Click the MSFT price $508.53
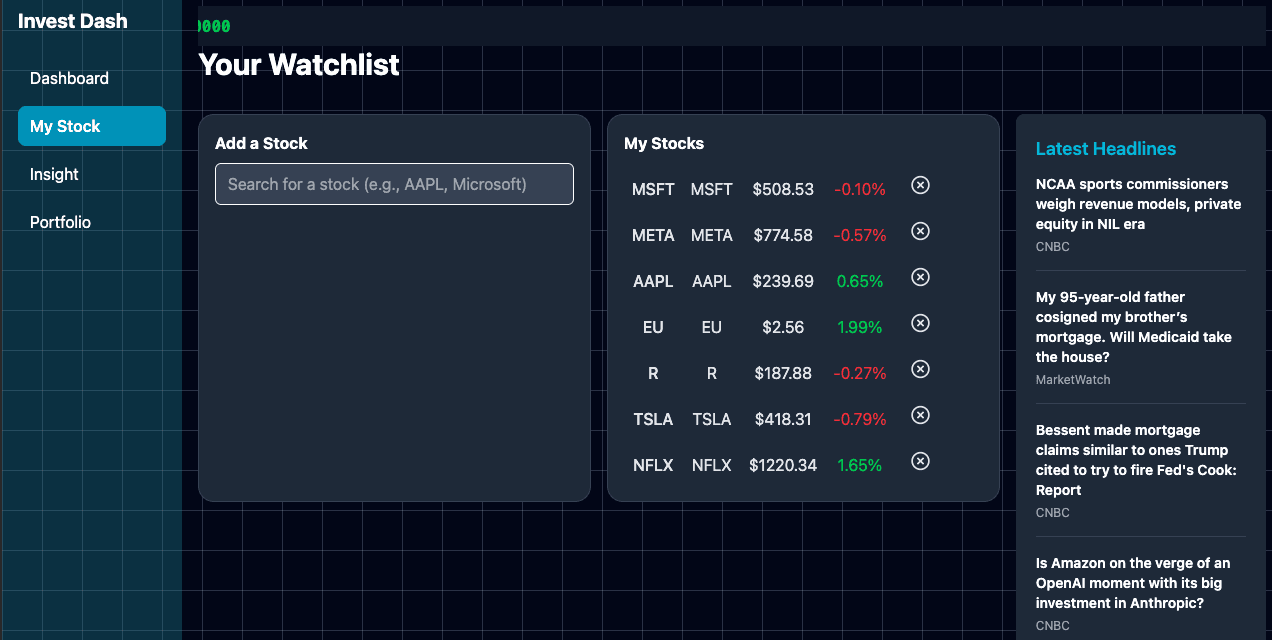The image size is (1272, 640). click(783, 189)
